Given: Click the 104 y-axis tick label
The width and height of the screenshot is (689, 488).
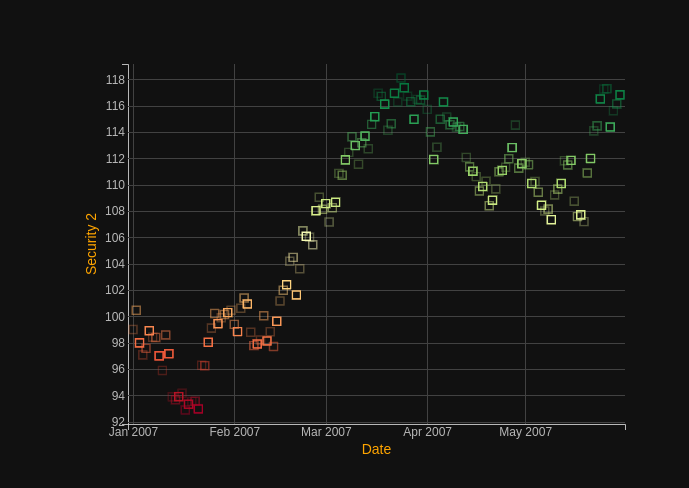Looking at the screenshot, I should point(115,264).
